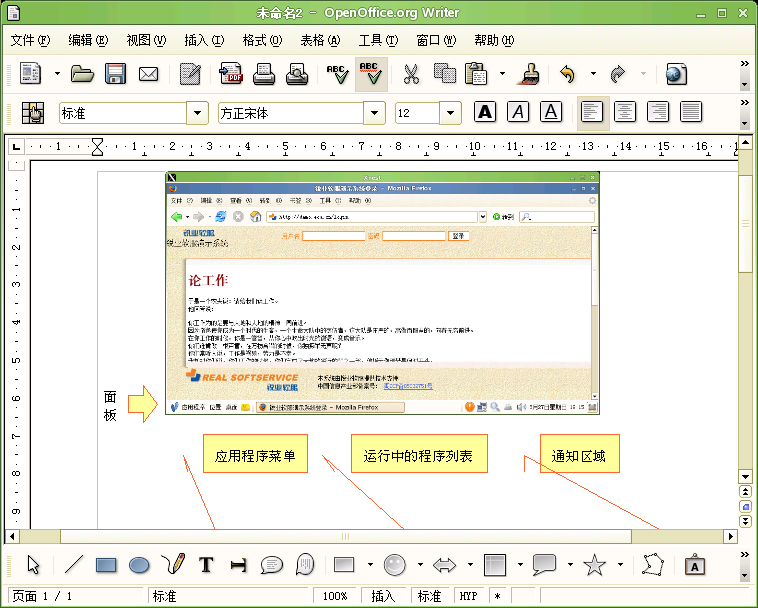Click the Cut scissors icon
Viewport: 758px width, 608px height.
[410, 74]
